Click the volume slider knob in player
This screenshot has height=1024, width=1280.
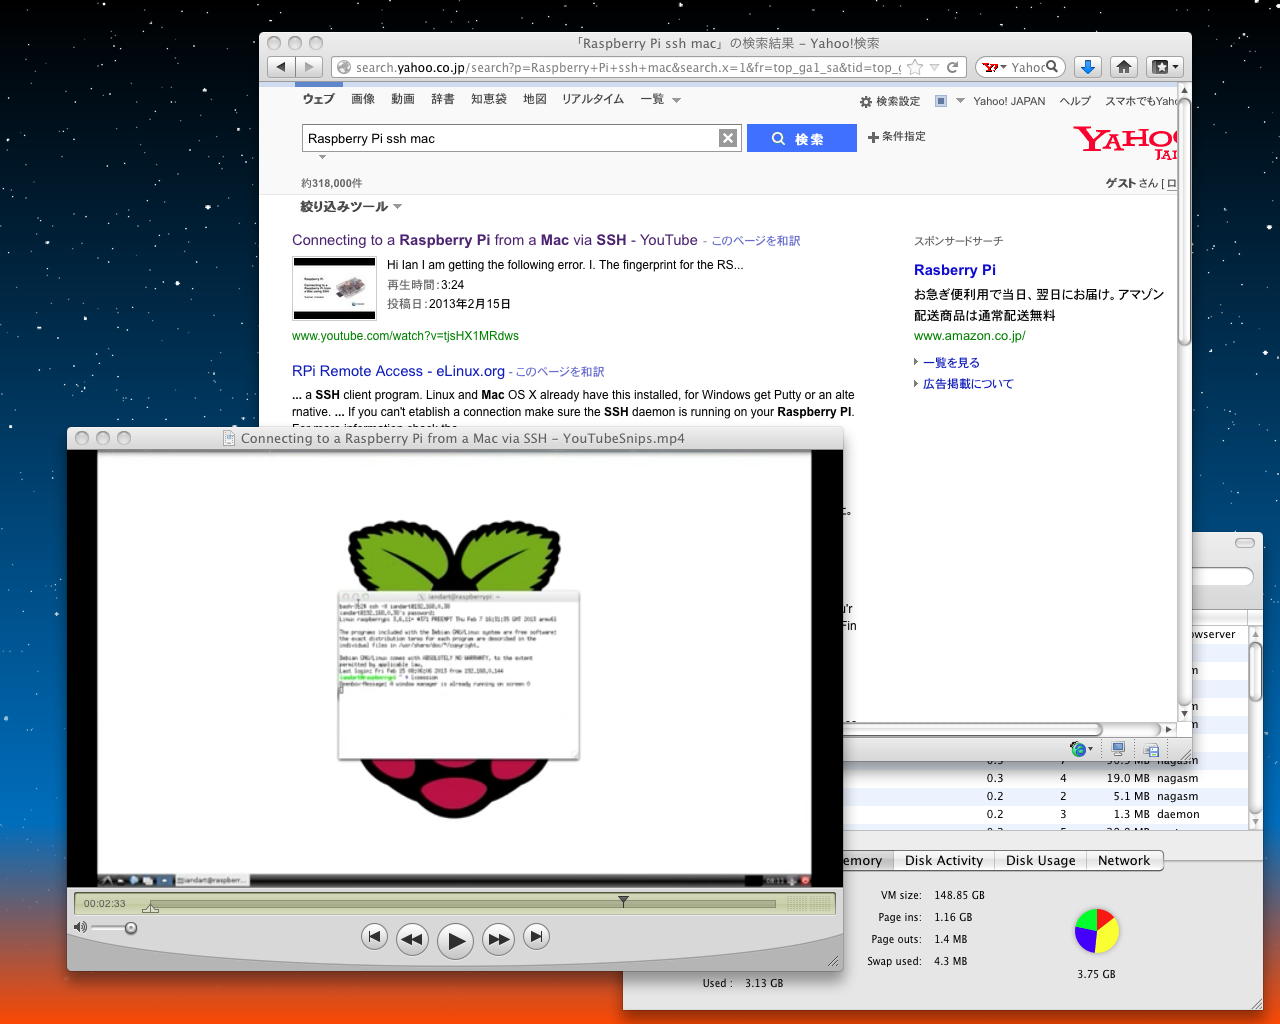tap(130, 928)
